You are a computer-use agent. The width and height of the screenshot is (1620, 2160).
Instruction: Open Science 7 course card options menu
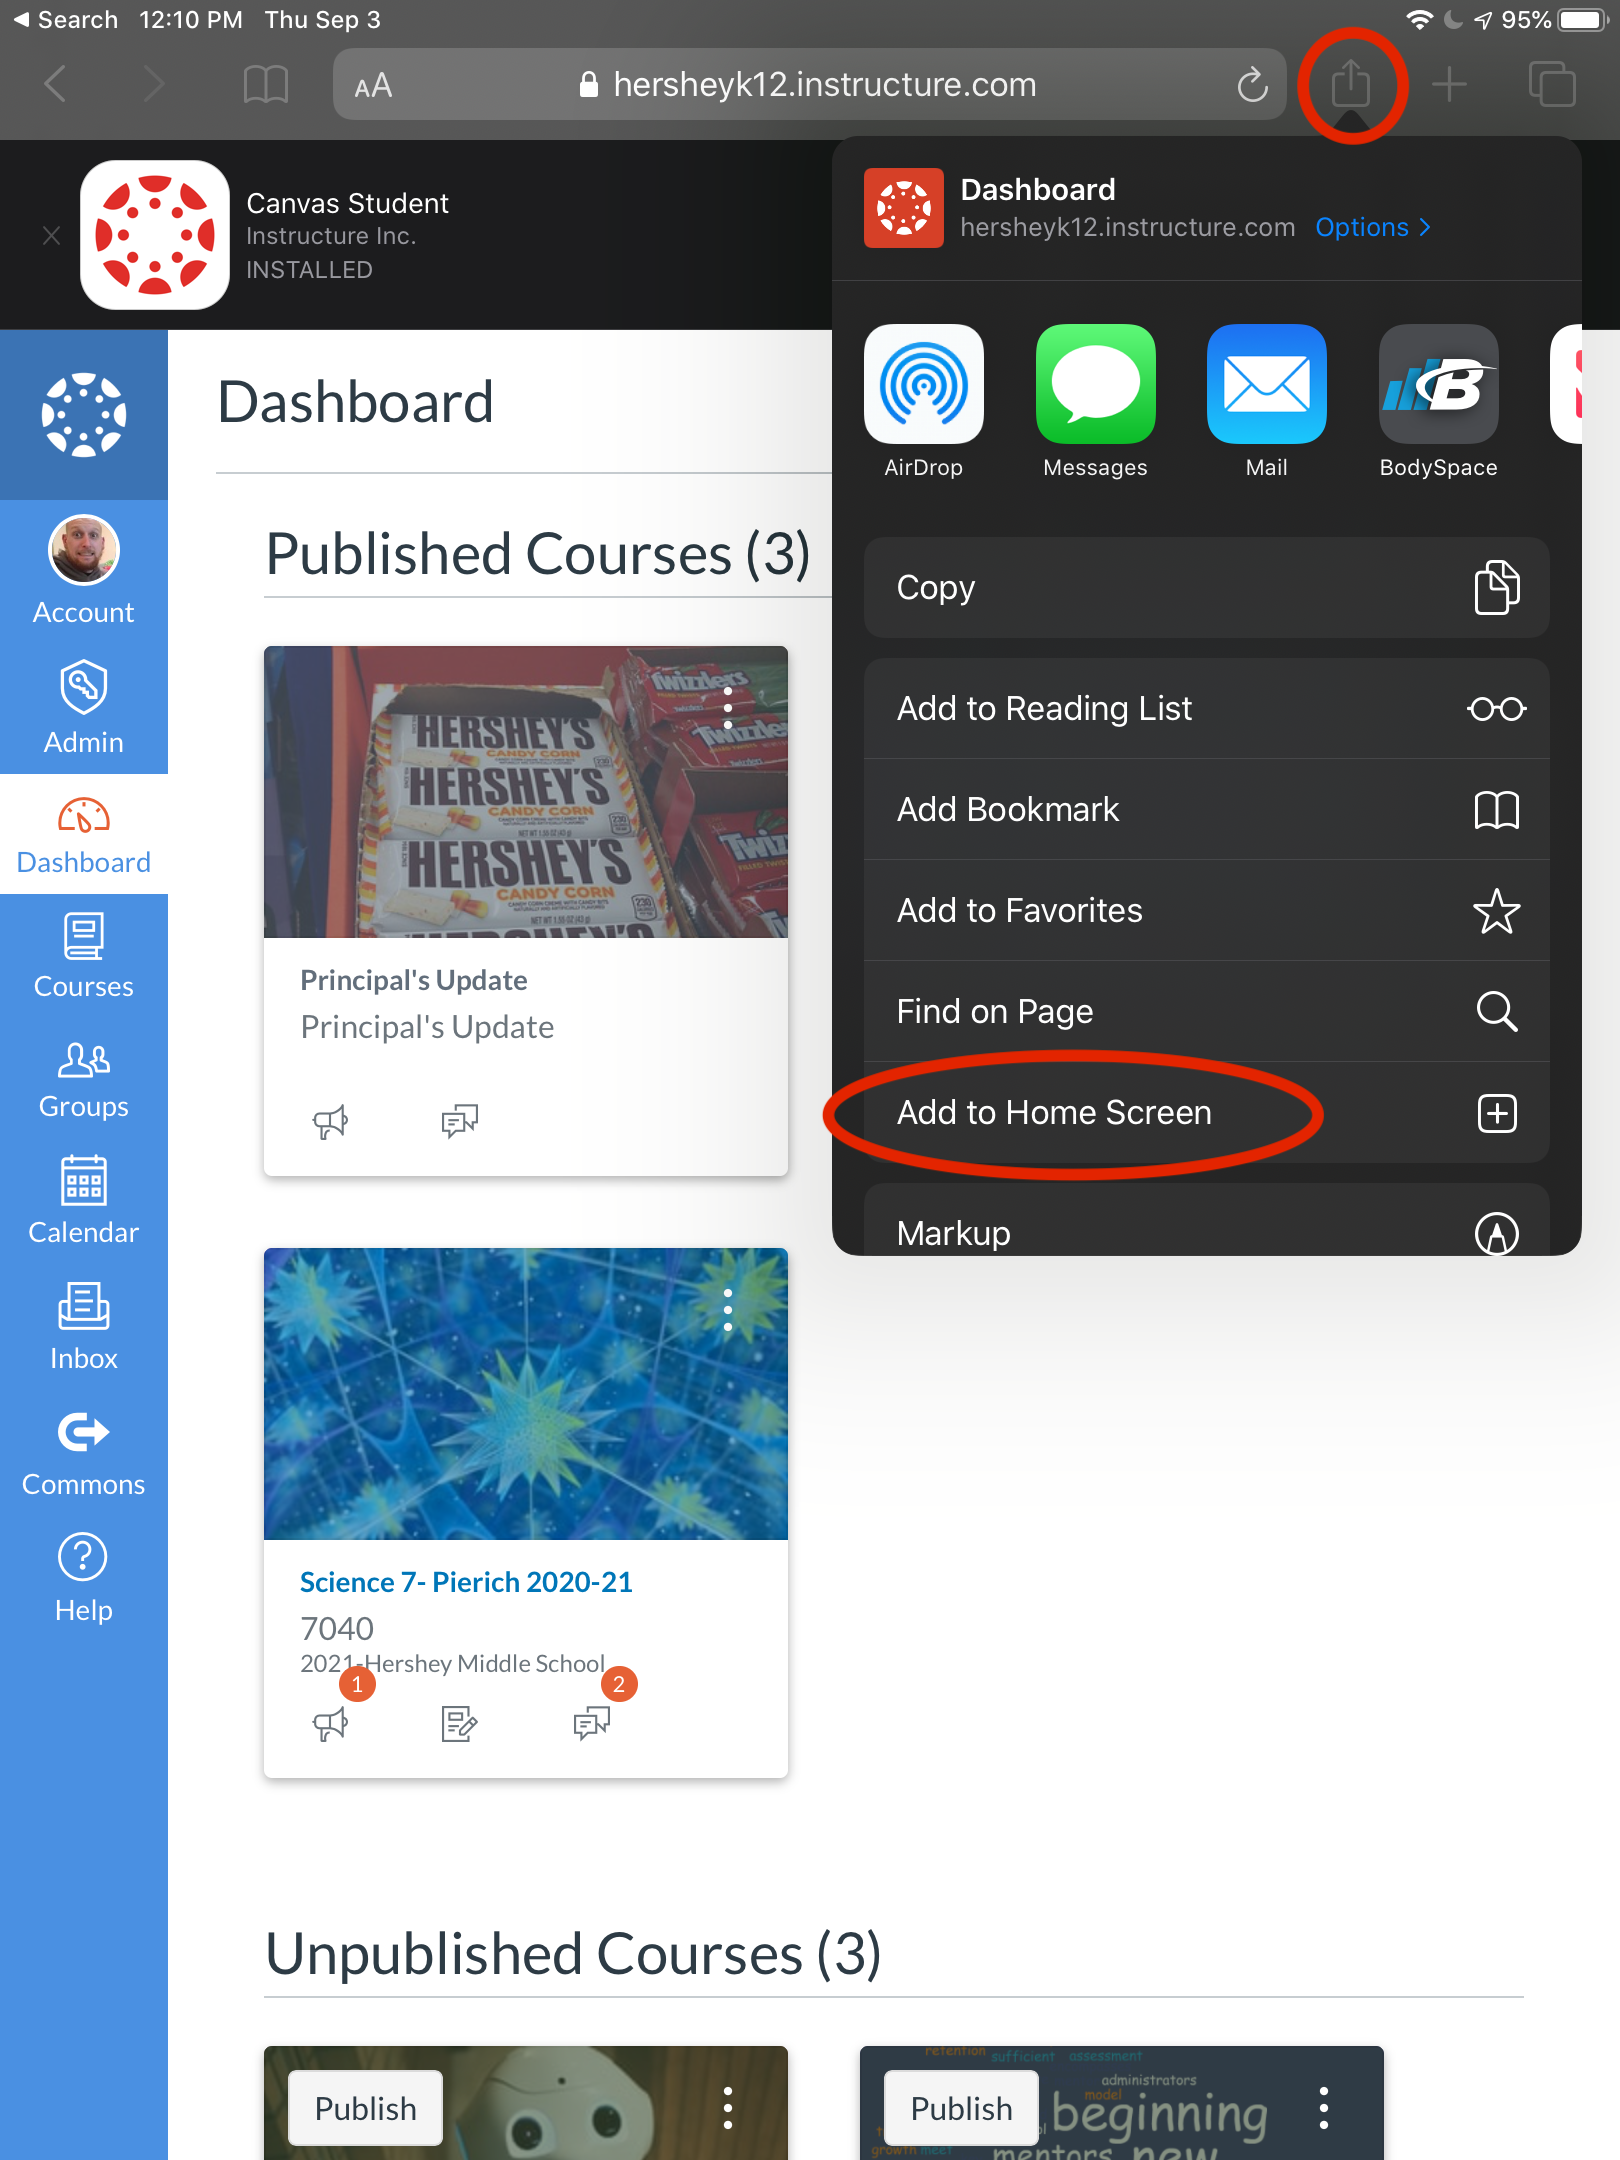pos(728,1309)
